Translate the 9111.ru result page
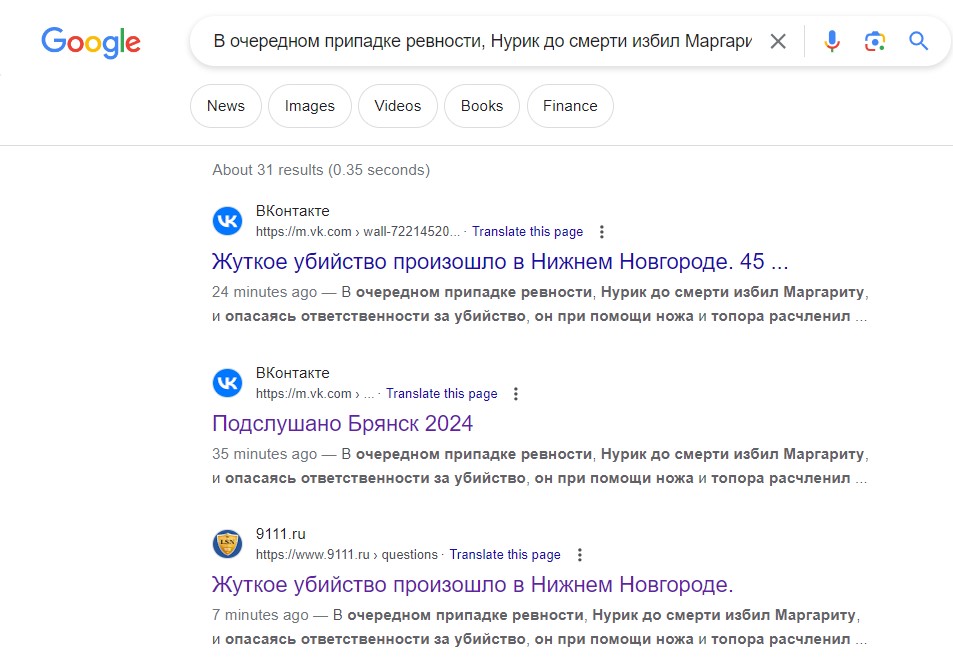Viewport: 953px width, 671px height. tap(505, 555)
